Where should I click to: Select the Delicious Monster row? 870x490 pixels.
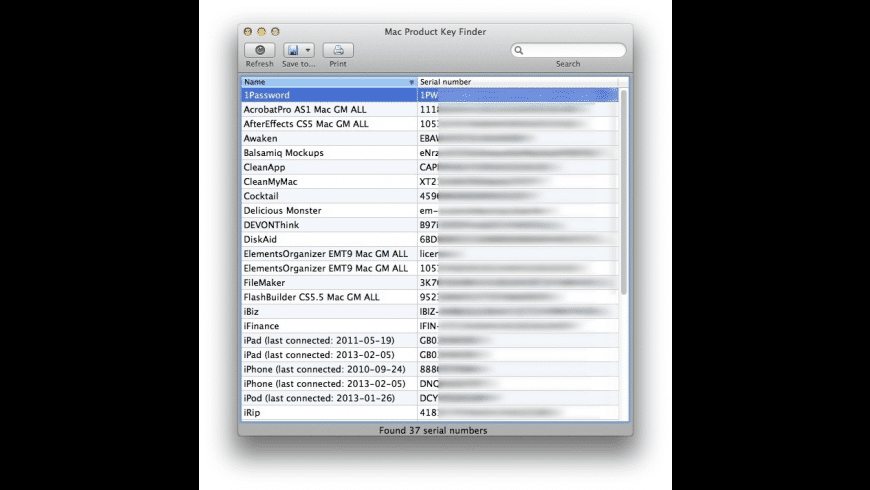(430, 210)
